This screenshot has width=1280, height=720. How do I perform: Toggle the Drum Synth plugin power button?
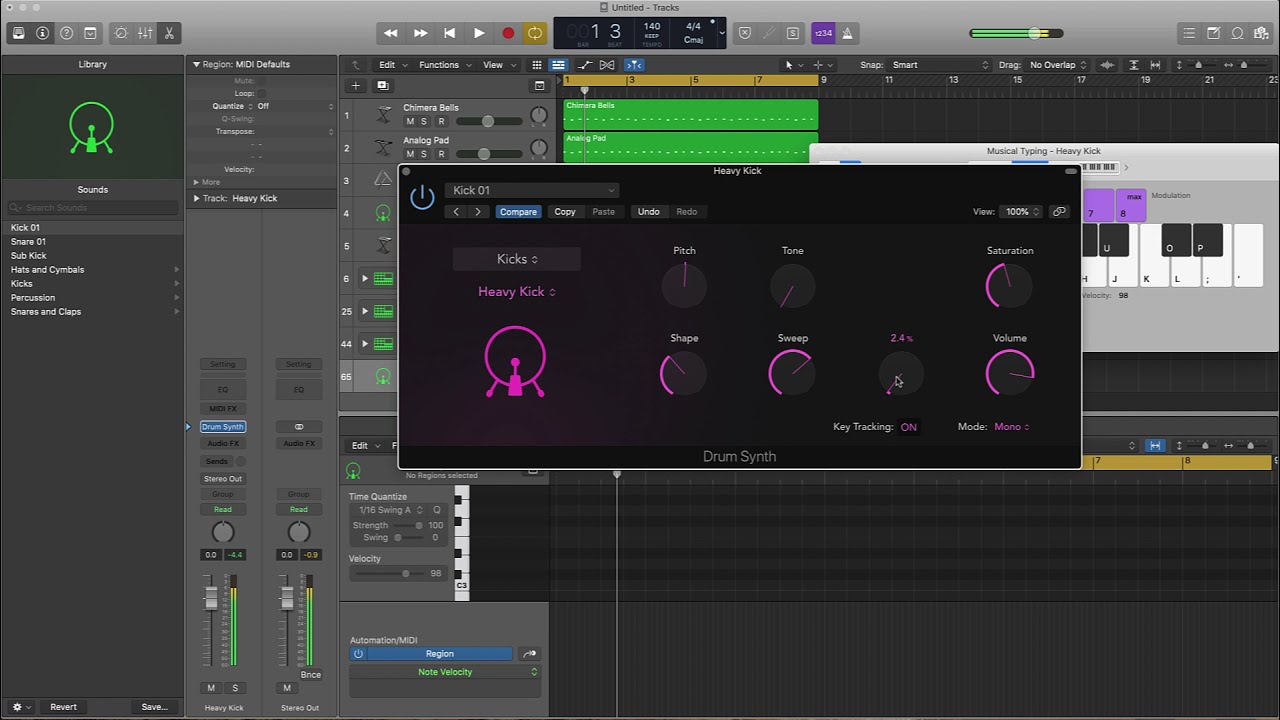pyautogui.click(x=422, y=197)
